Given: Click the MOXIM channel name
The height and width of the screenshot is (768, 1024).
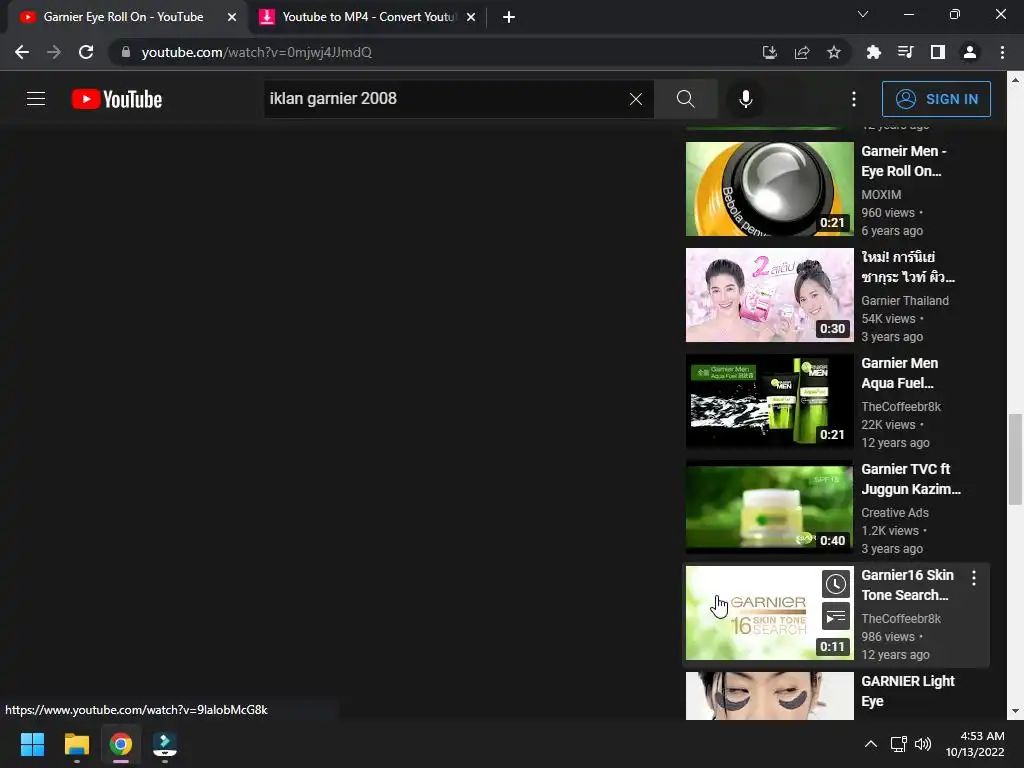Looking at the screenshot, I should point(881,195).
